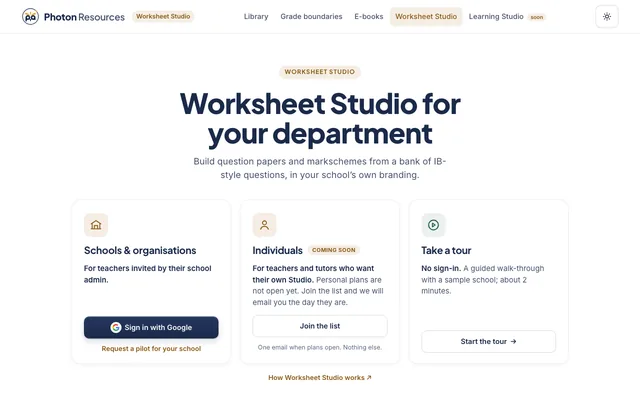The image size is (640, 400).
Task: Click the Take a tour heading
Action: 446,250
